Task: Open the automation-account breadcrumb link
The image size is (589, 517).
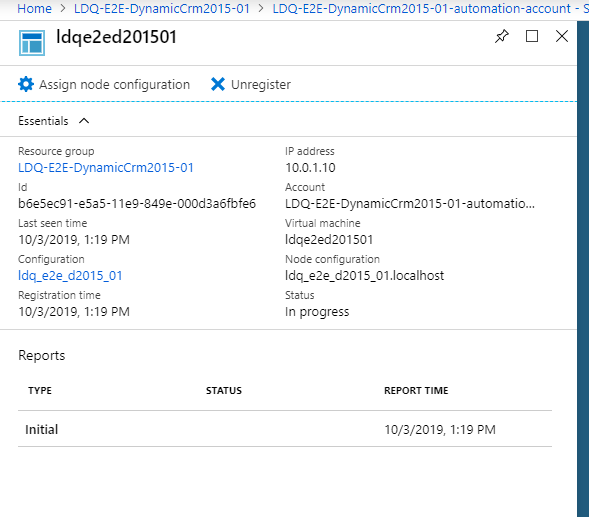Action: [430, 8]
